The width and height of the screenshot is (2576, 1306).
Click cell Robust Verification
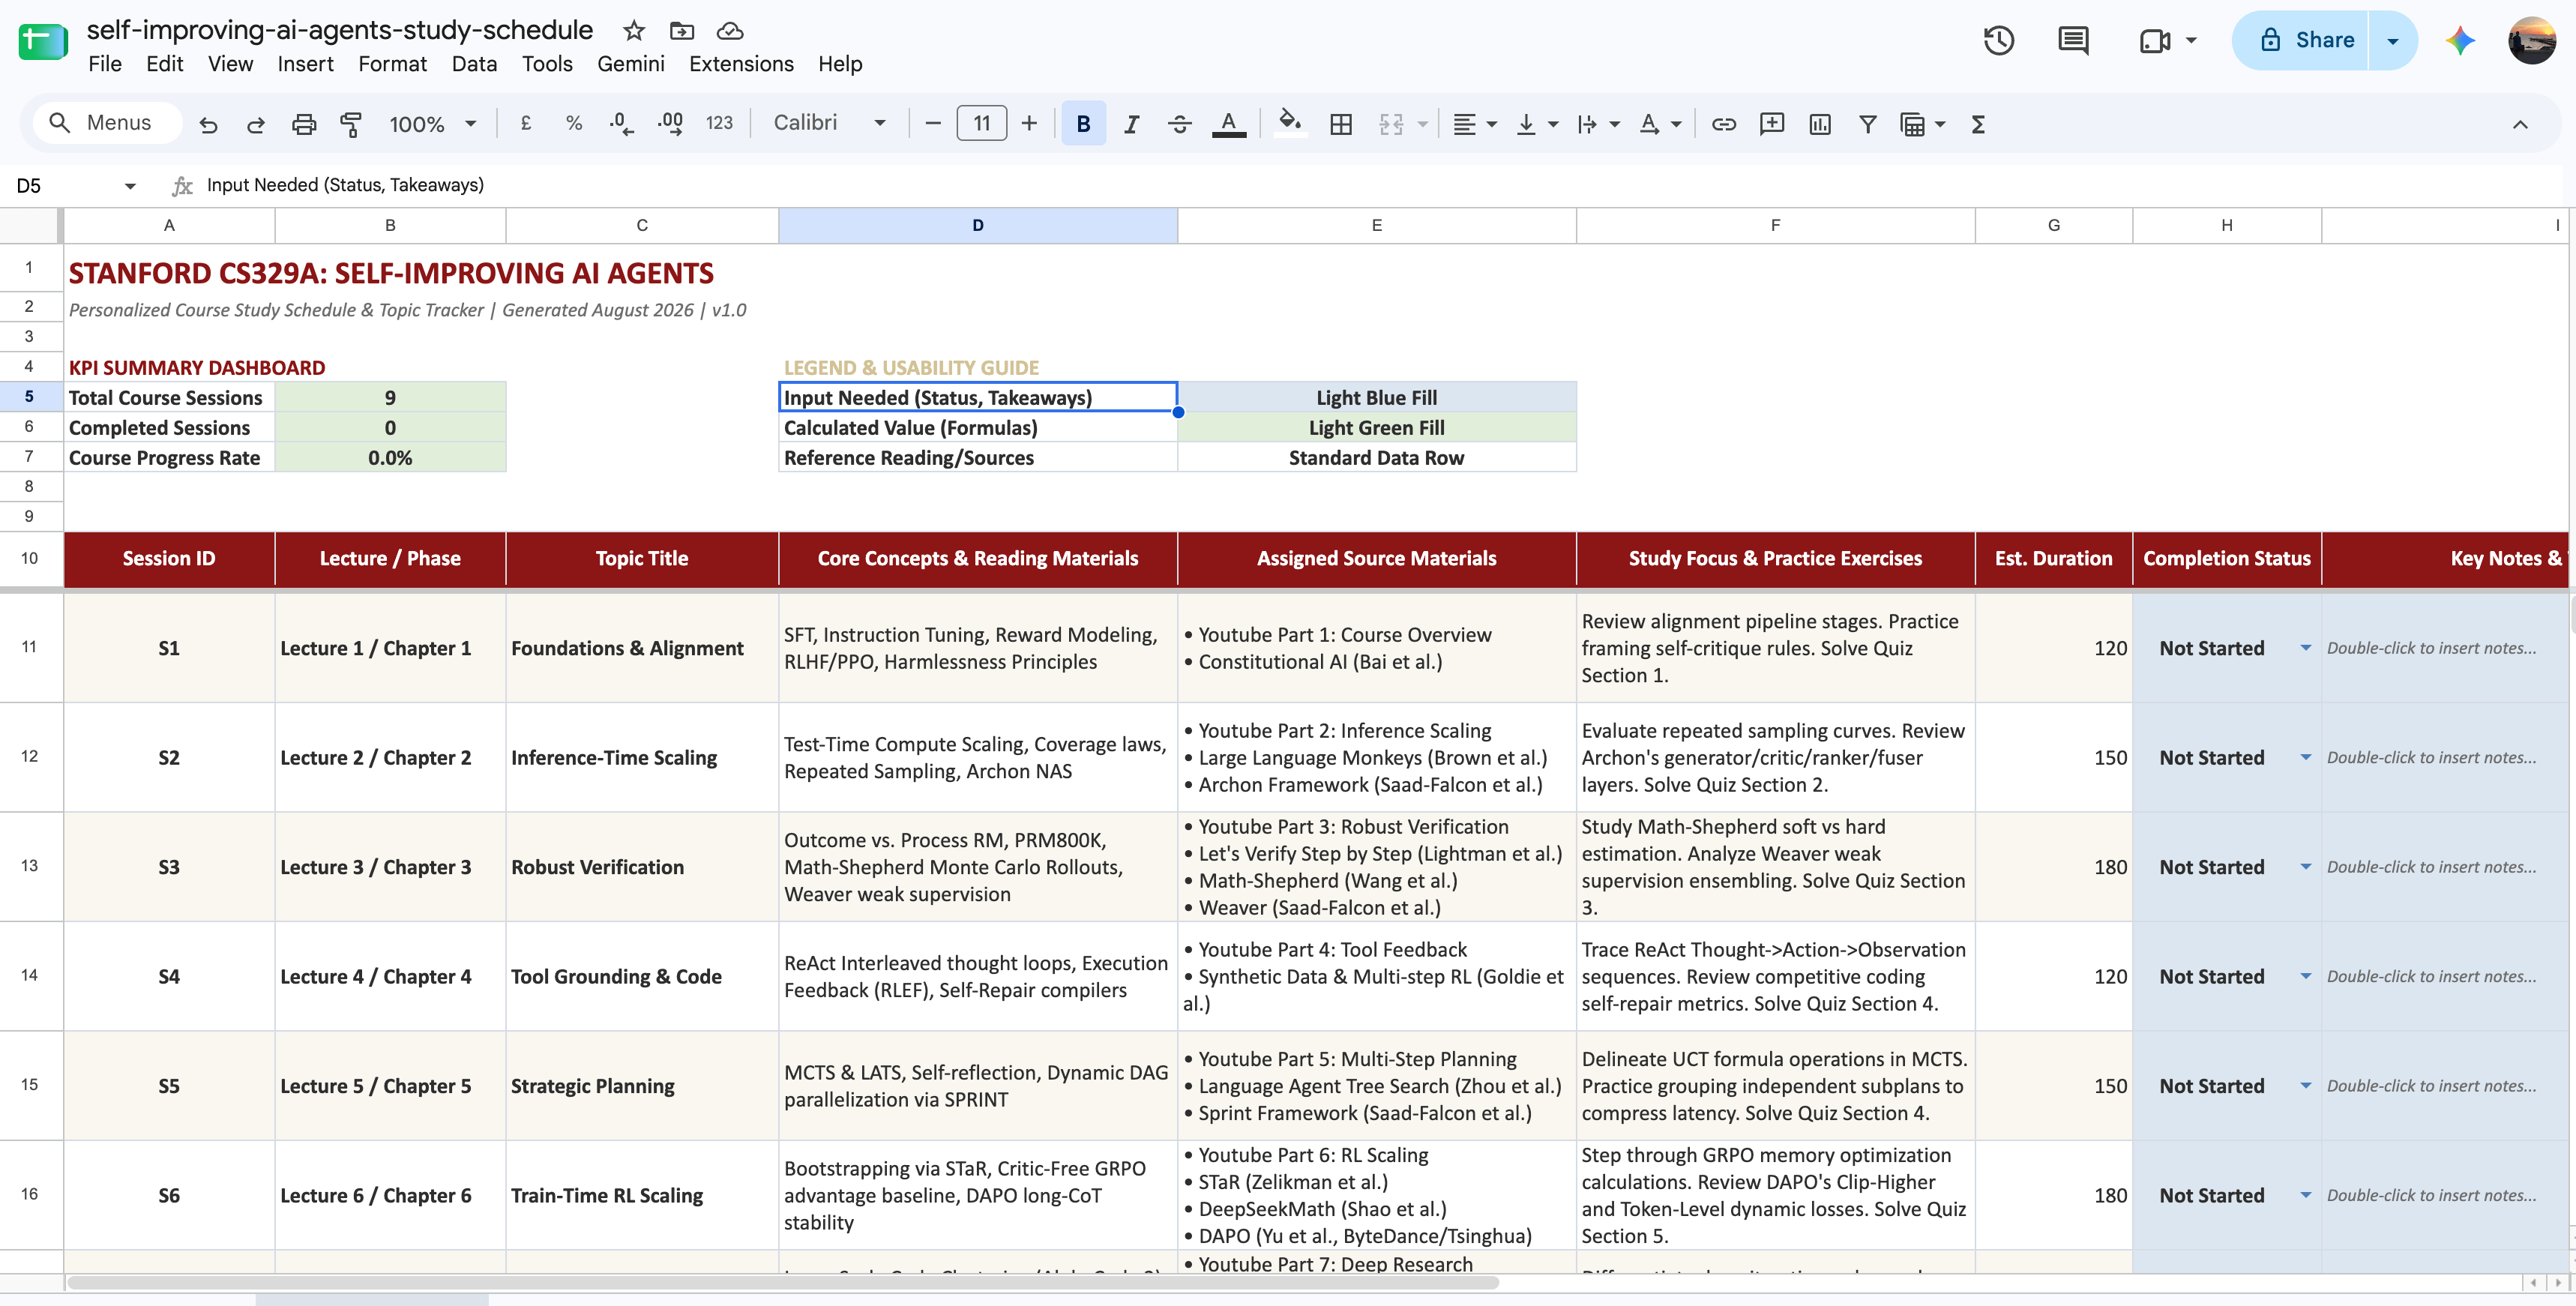pyautogui.click(x=642, y=867)
